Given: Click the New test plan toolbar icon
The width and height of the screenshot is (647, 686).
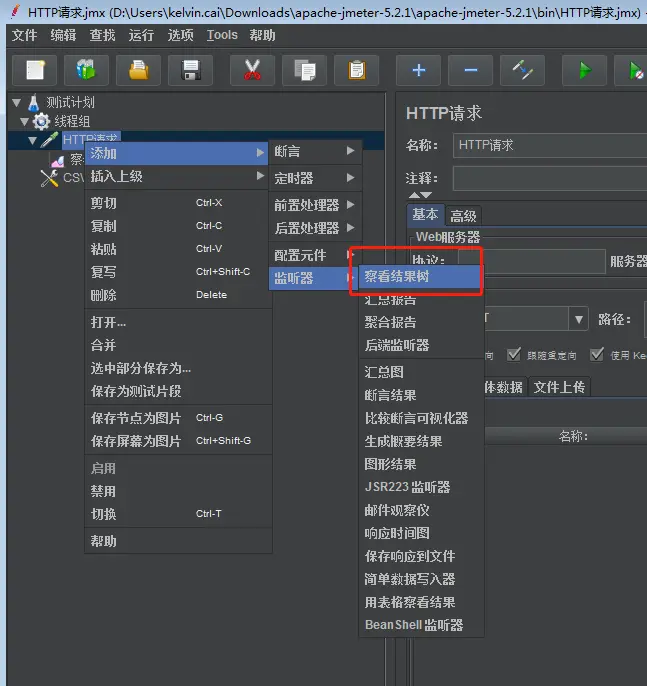Looking at the screenshot, I should pos(35,70).
